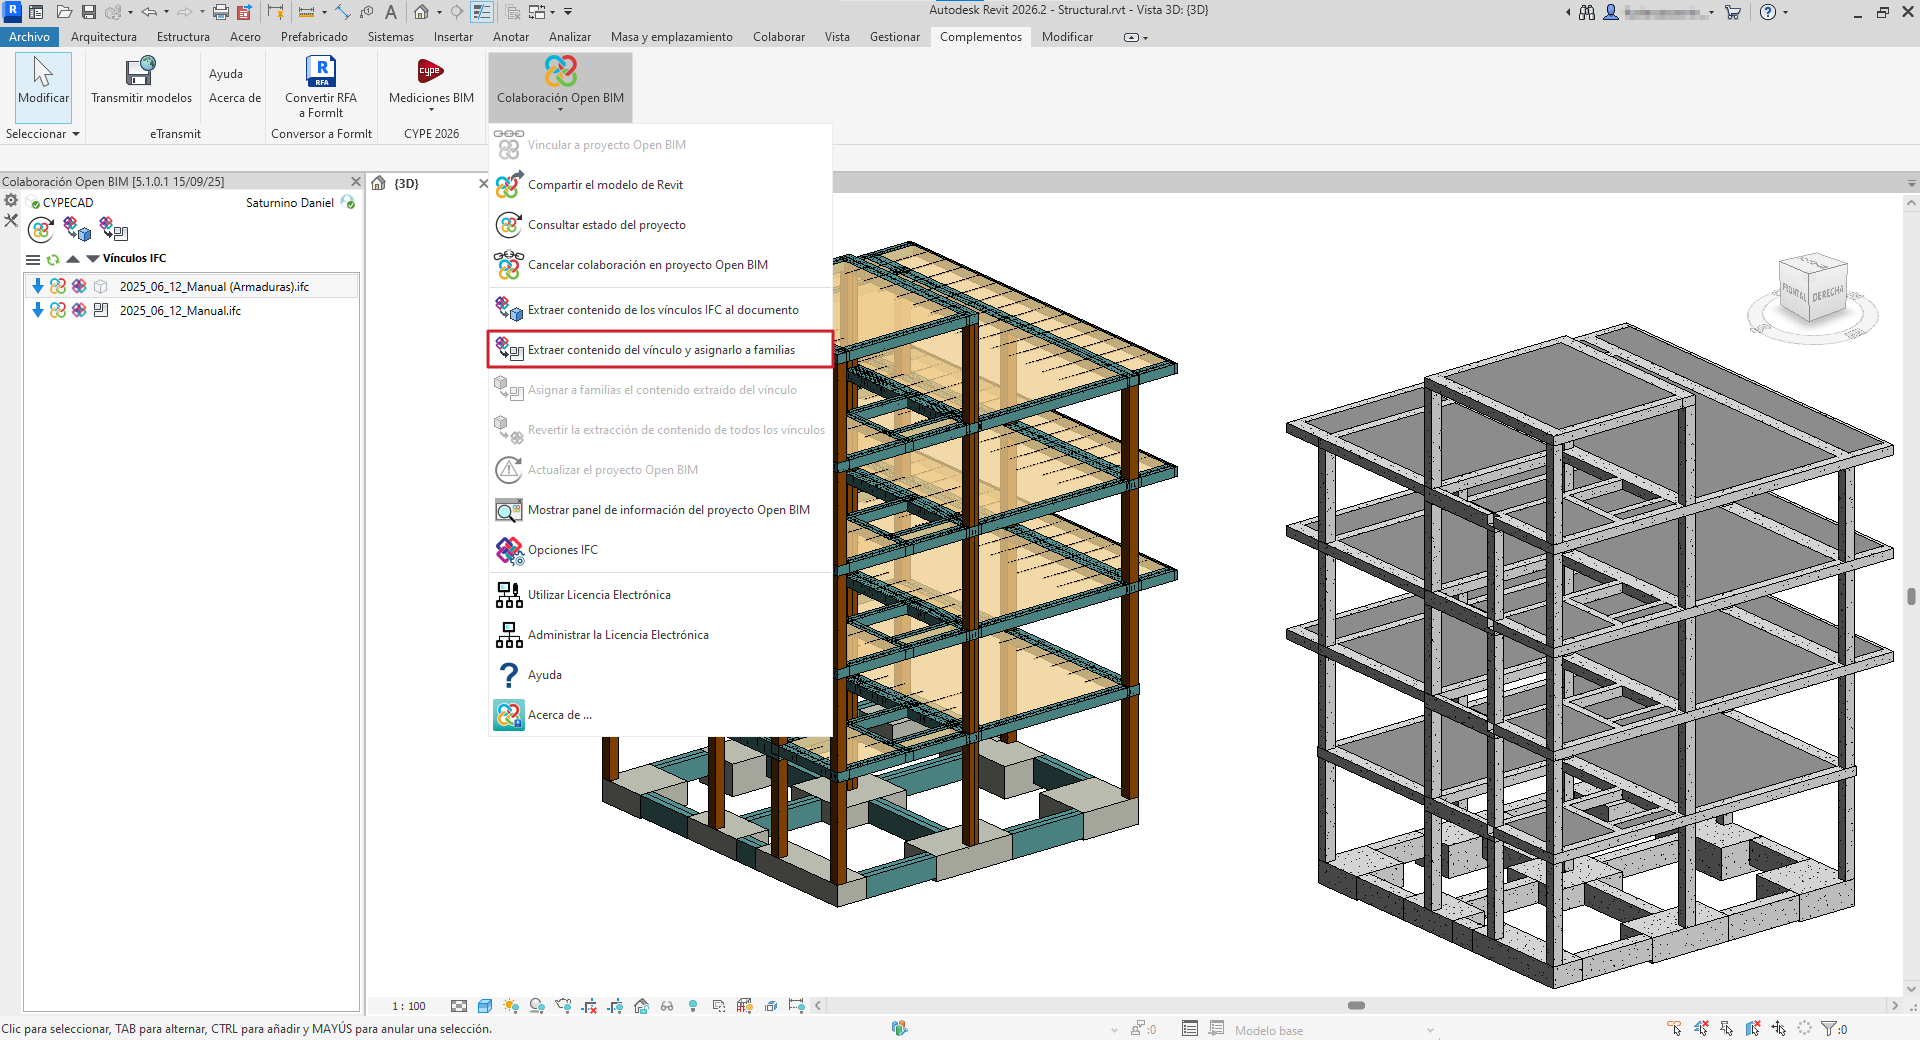The width and height of the screenshot is (1920, 1040).
Task: Select Consultar estado del proyecto menu entry
Action: click(x=606, y=225)
